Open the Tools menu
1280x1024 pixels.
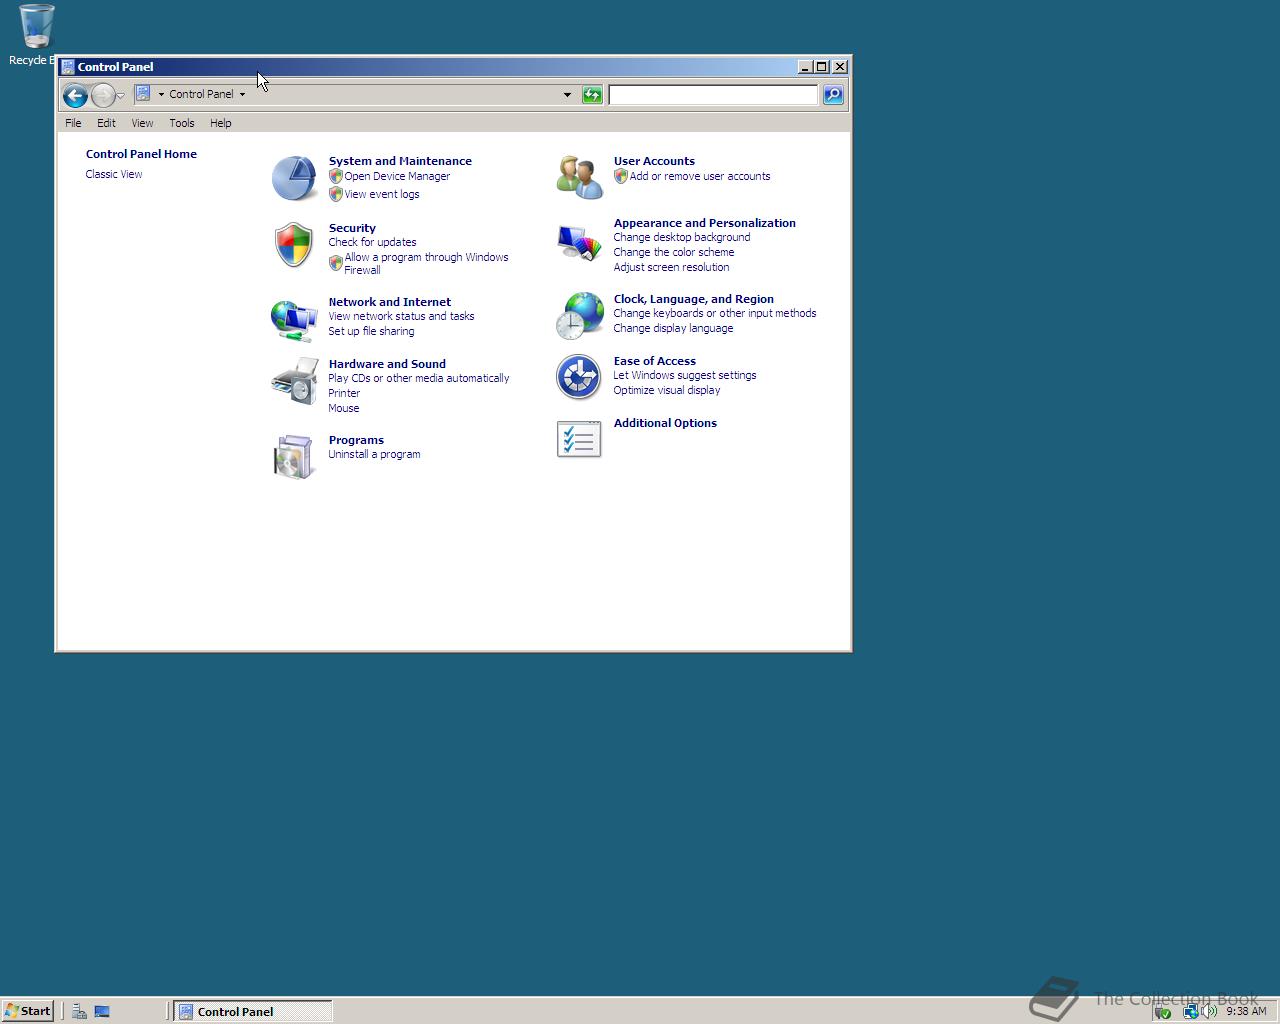[x=182, y=123]
